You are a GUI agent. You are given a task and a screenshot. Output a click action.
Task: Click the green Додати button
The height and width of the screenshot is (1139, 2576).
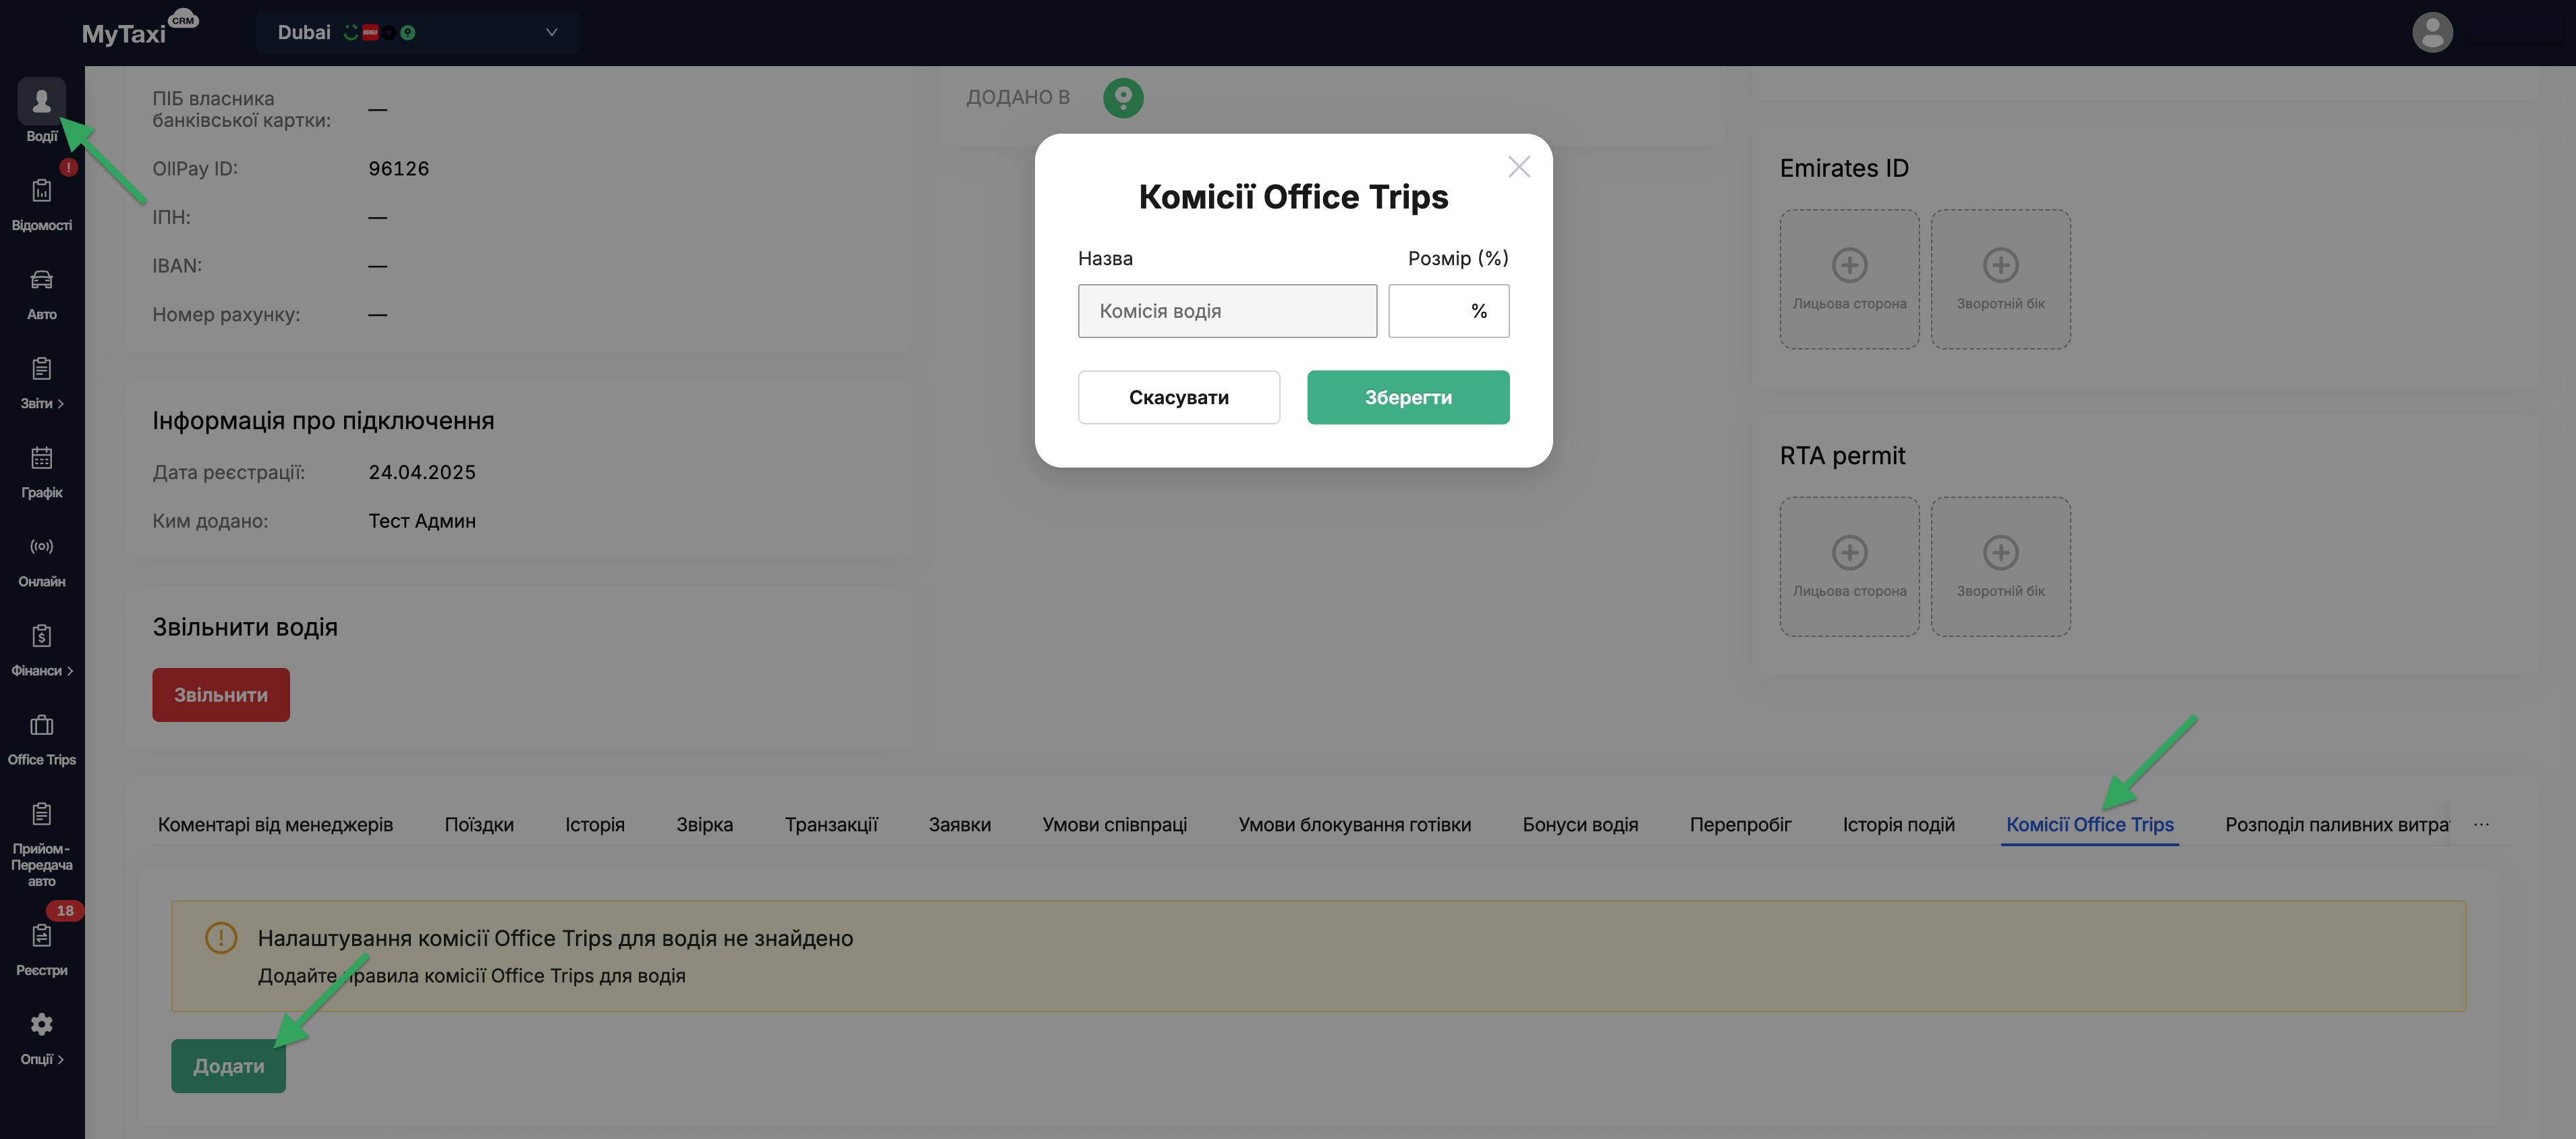click(x=228, y=1065)
